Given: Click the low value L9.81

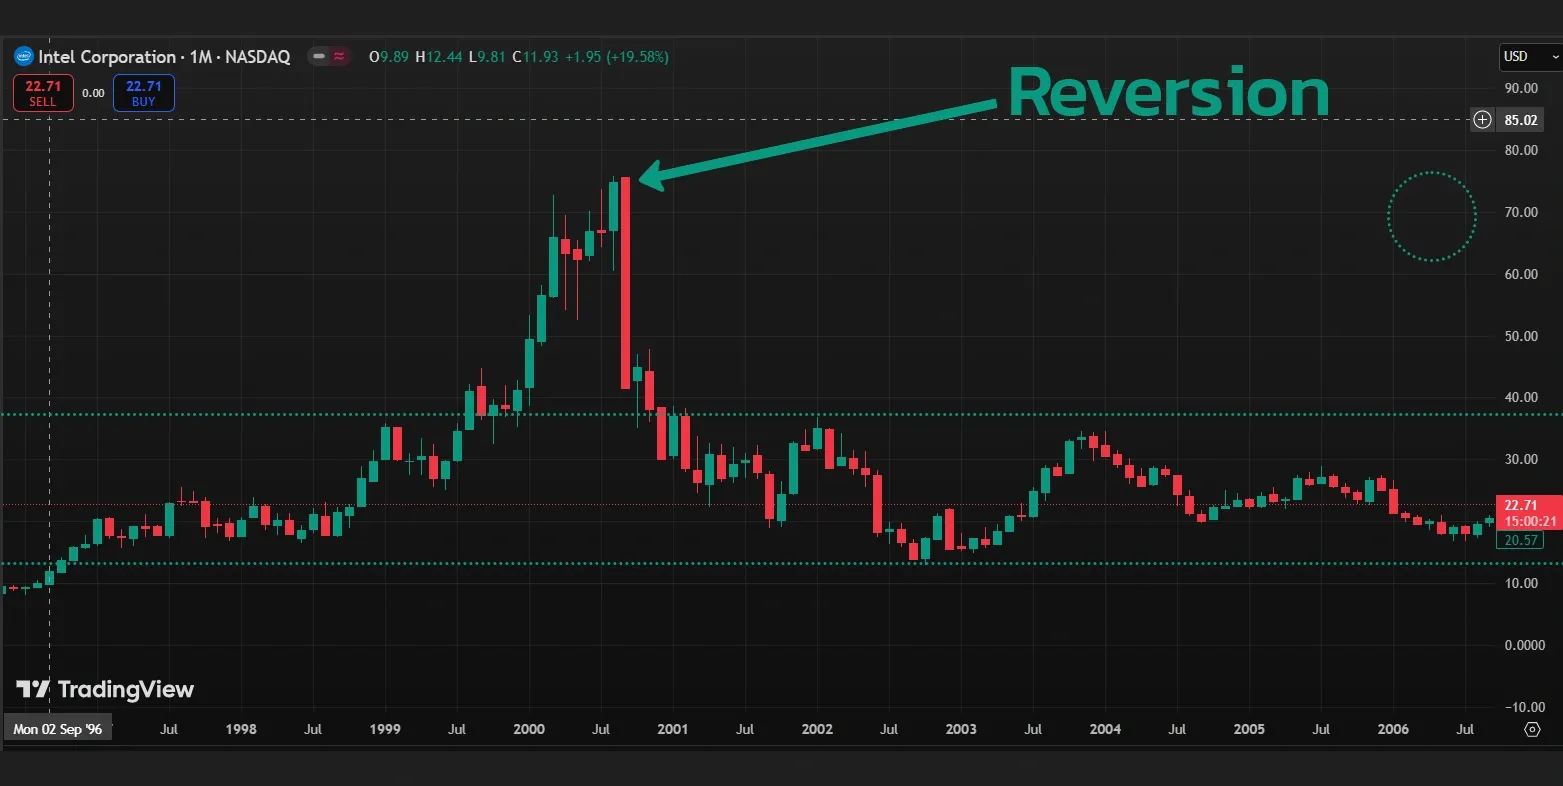Looking at the screenshot, I should [x=488, y=57].
